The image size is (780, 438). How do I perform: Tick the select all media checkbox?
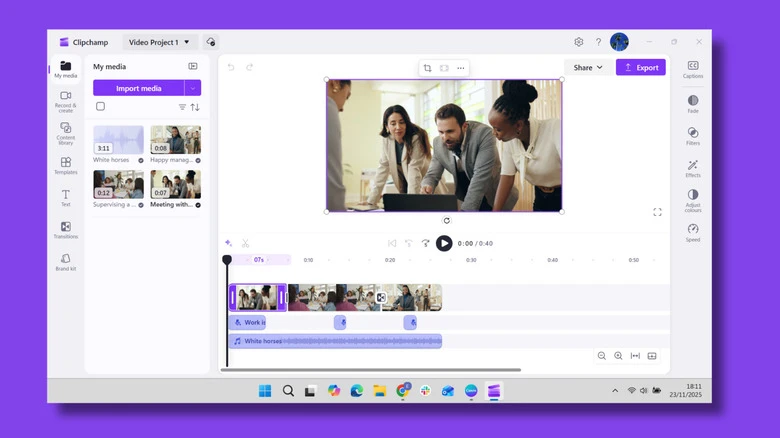click(x=100, y=107)
